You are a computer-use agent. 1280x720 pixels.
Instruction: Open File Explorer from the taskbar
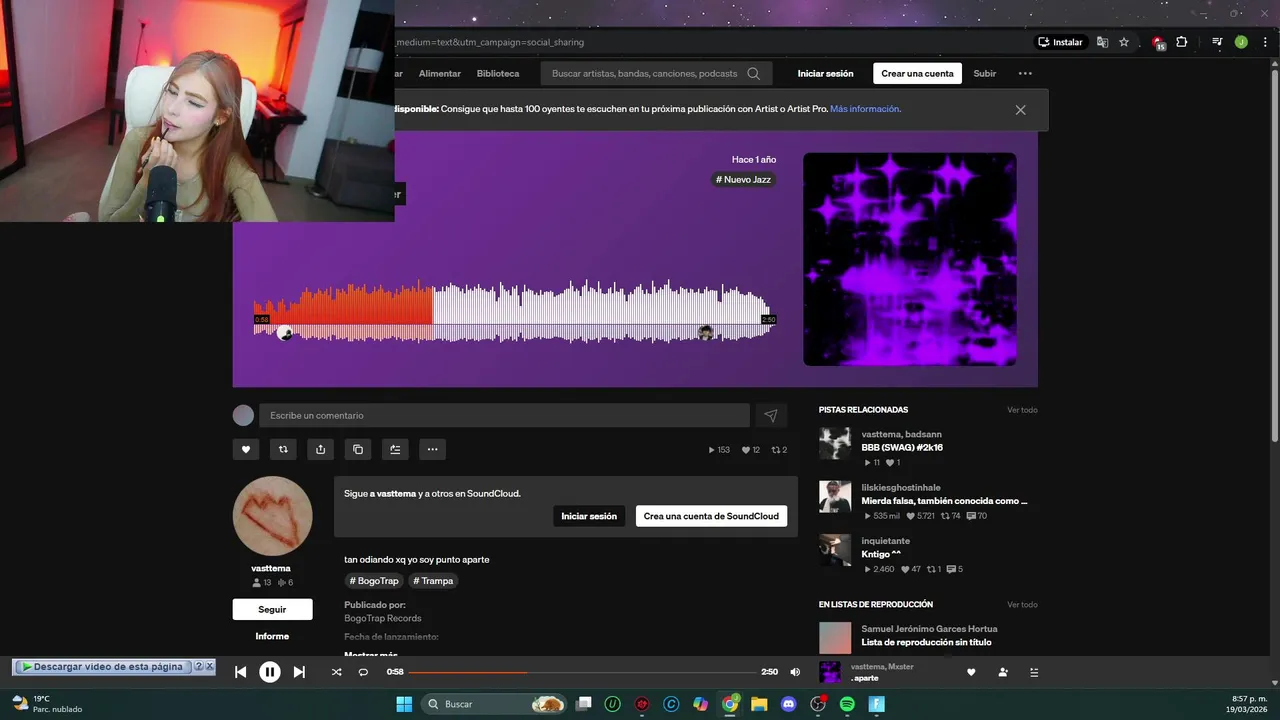point(759,704)
